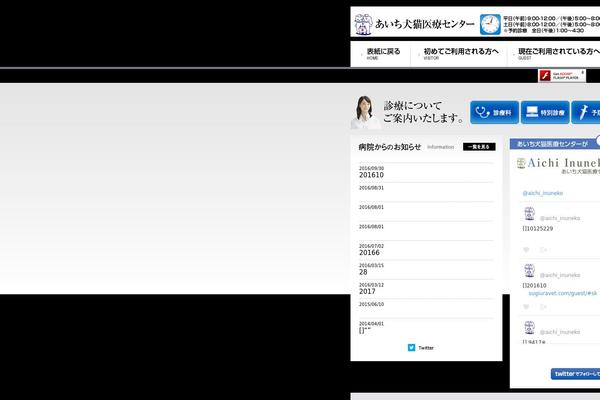
Task: Click the 一覧を見る black button
Action: click(479, 147)
